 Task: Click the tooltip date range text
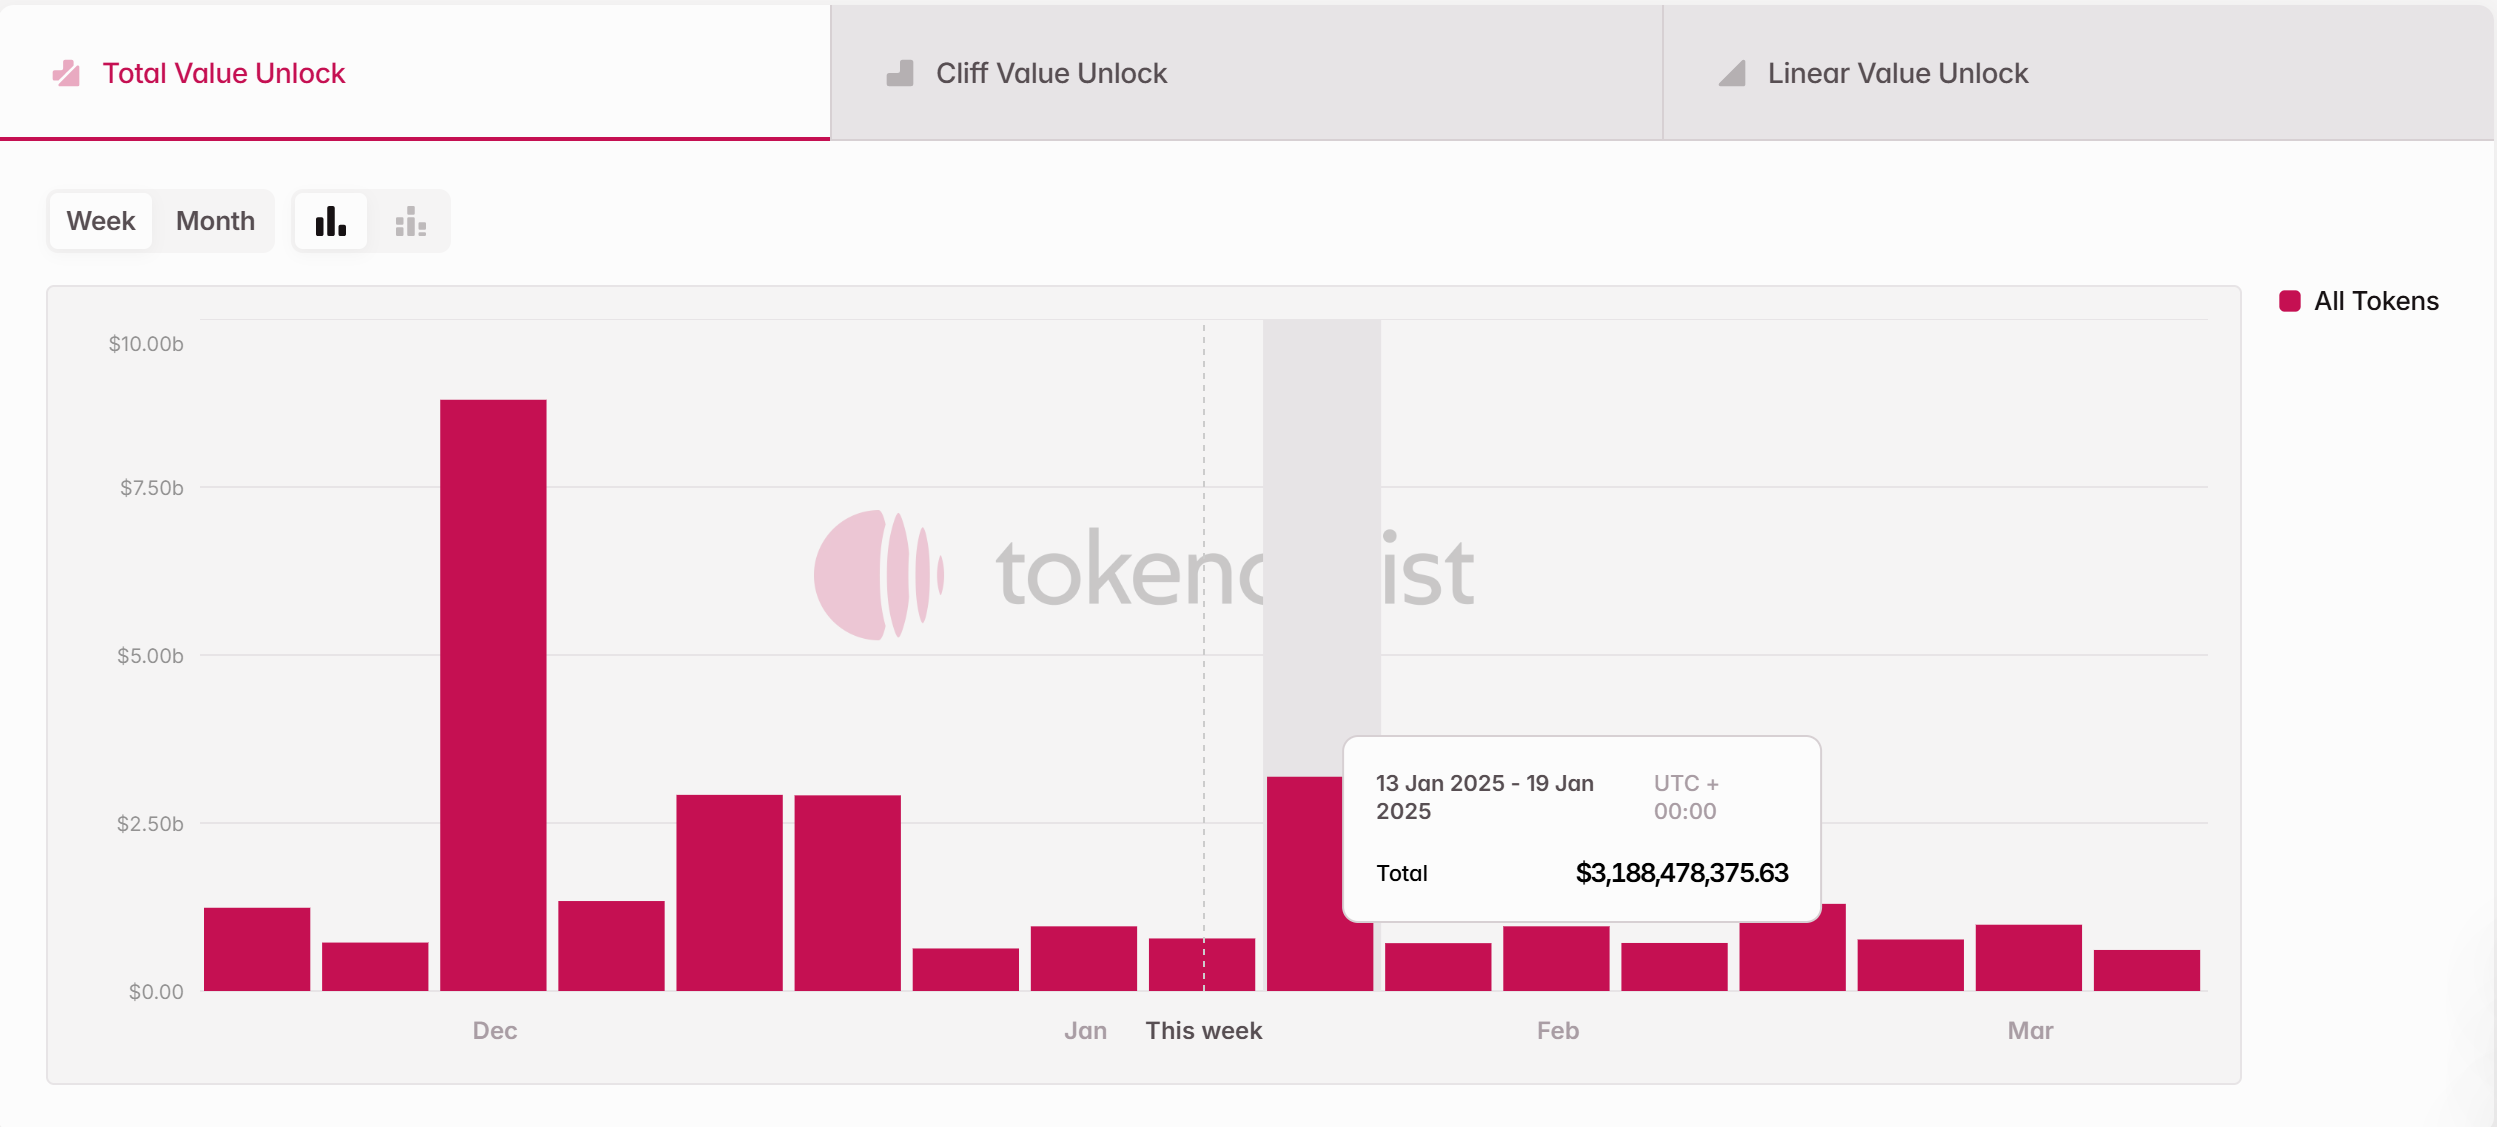(1485, 797)
